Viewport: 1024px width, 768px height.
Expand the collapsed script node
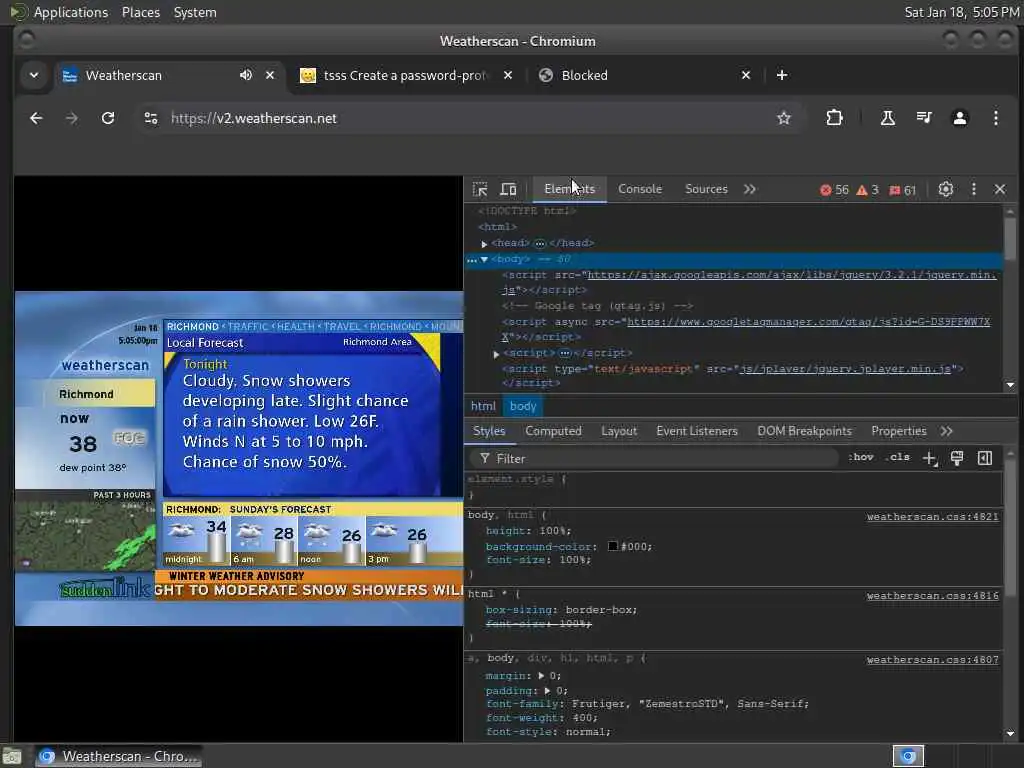[496, 353]
